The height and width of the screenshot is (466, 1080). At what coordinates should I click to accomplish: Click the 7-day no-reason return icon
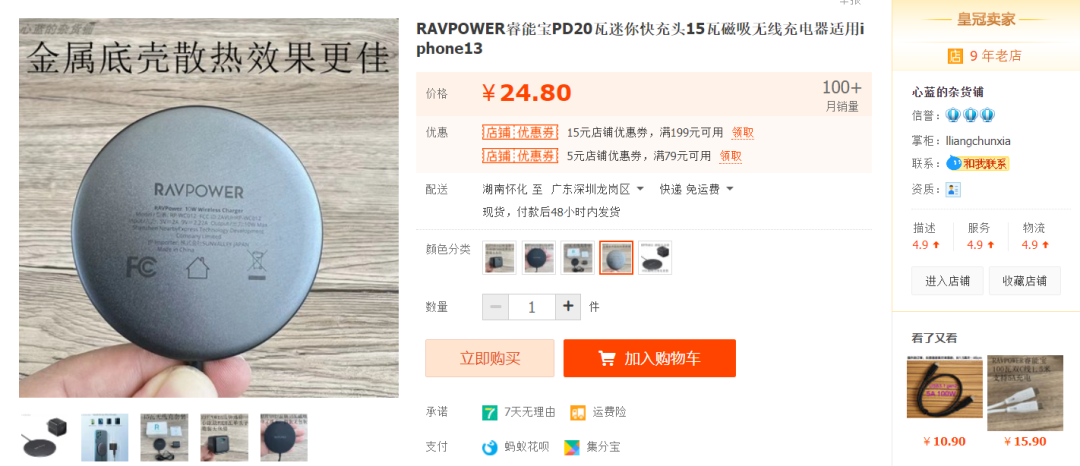(x=490, y=412)
